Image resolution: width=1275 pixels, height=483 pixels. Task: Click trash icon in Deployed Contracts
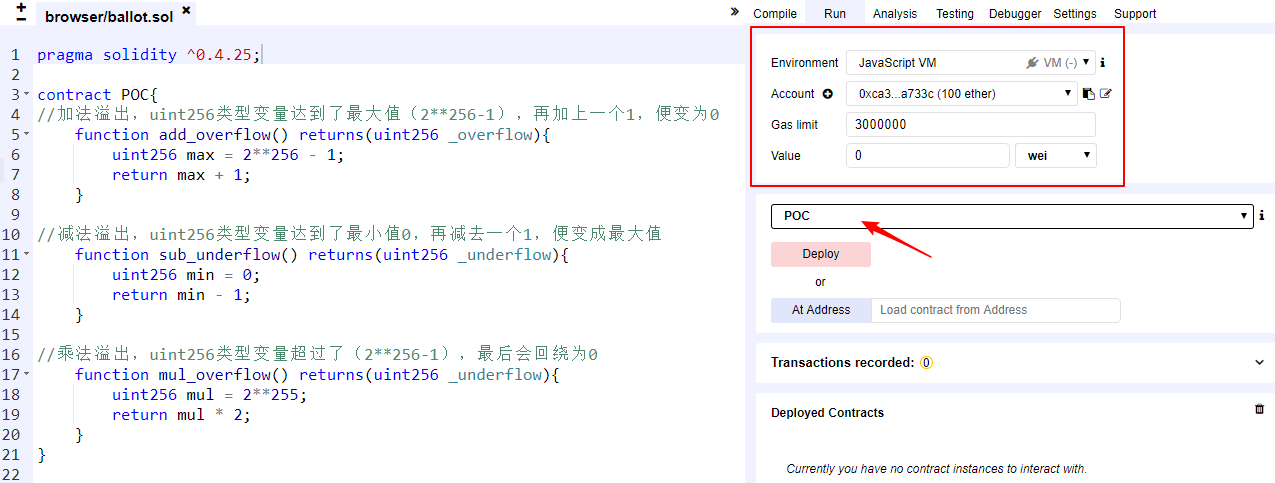coord(1259,409)
